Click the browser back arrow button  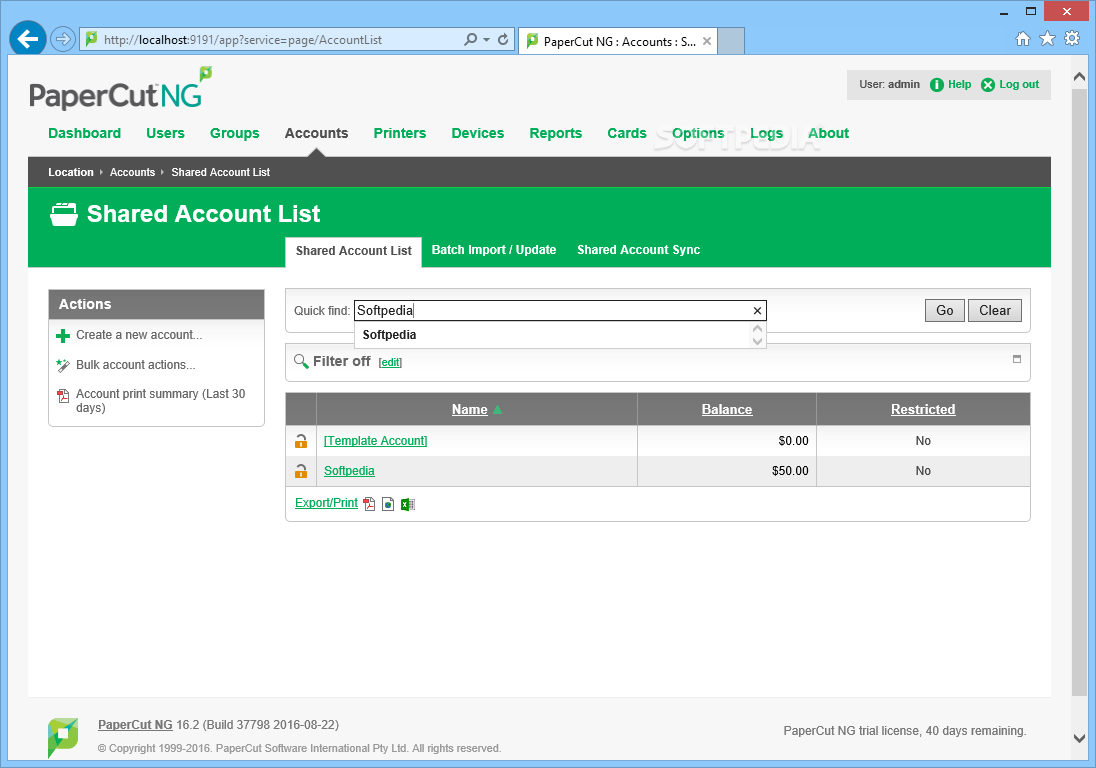point(28,39)
